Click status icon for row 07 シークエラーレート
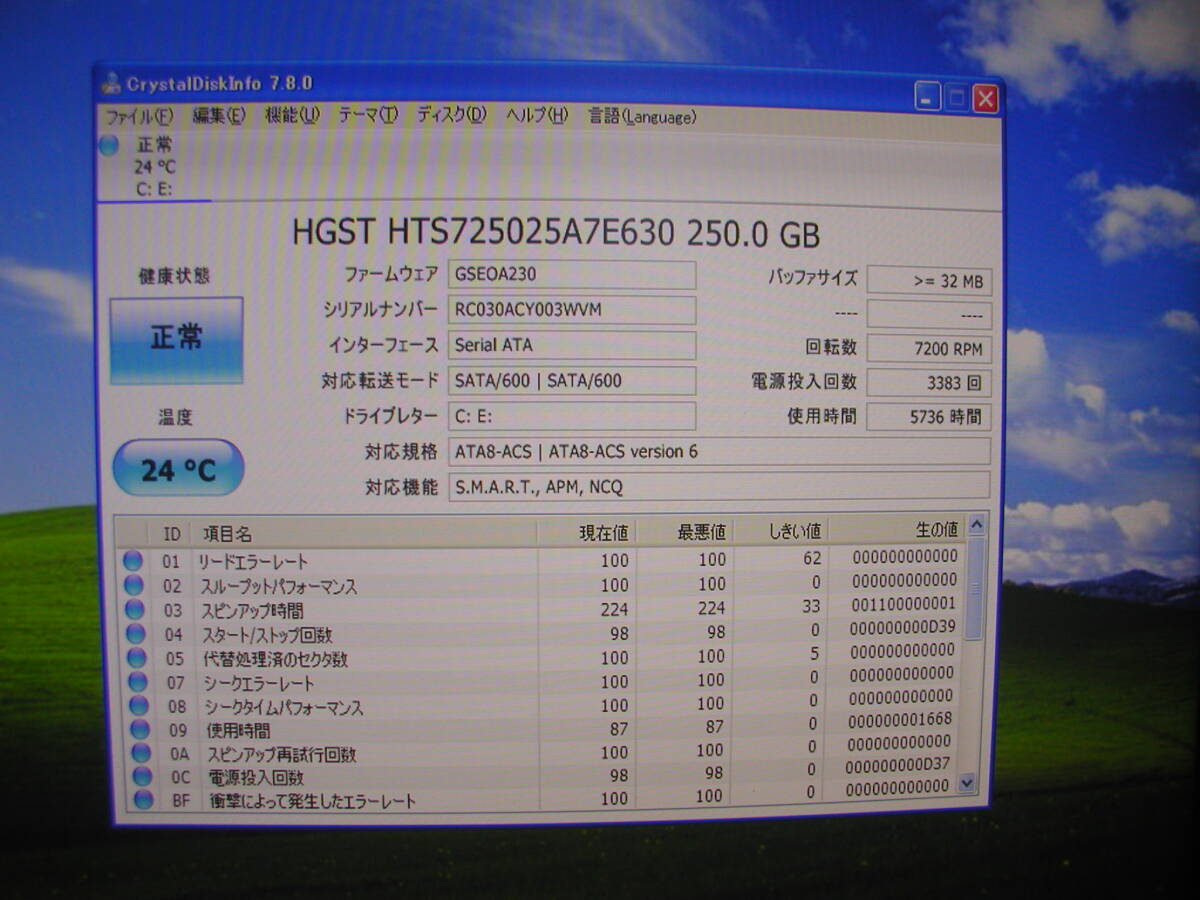 pyautogui.click(x=137, y=682)
